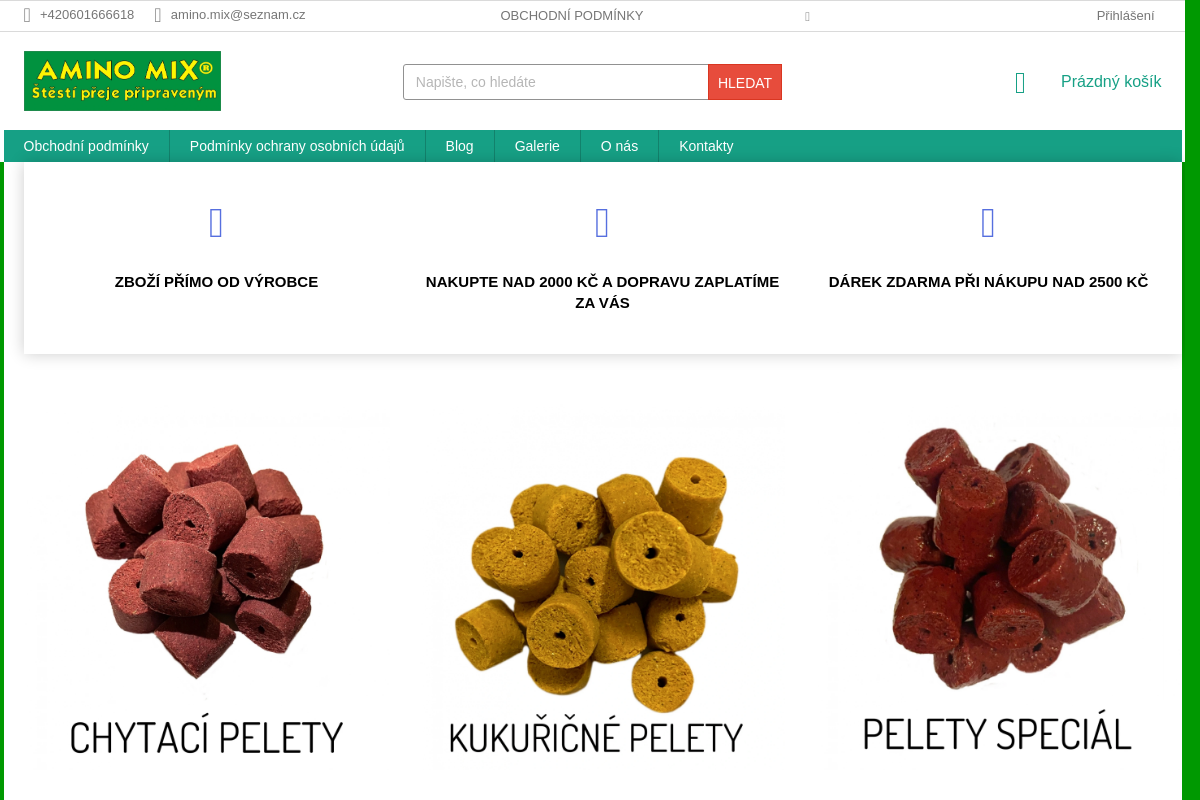Image resolution: width=1200 pixels, height=800 pixels.
Task: Open the Chytací pelety product image
Action: pyautogui.click(x=206, y=590)
